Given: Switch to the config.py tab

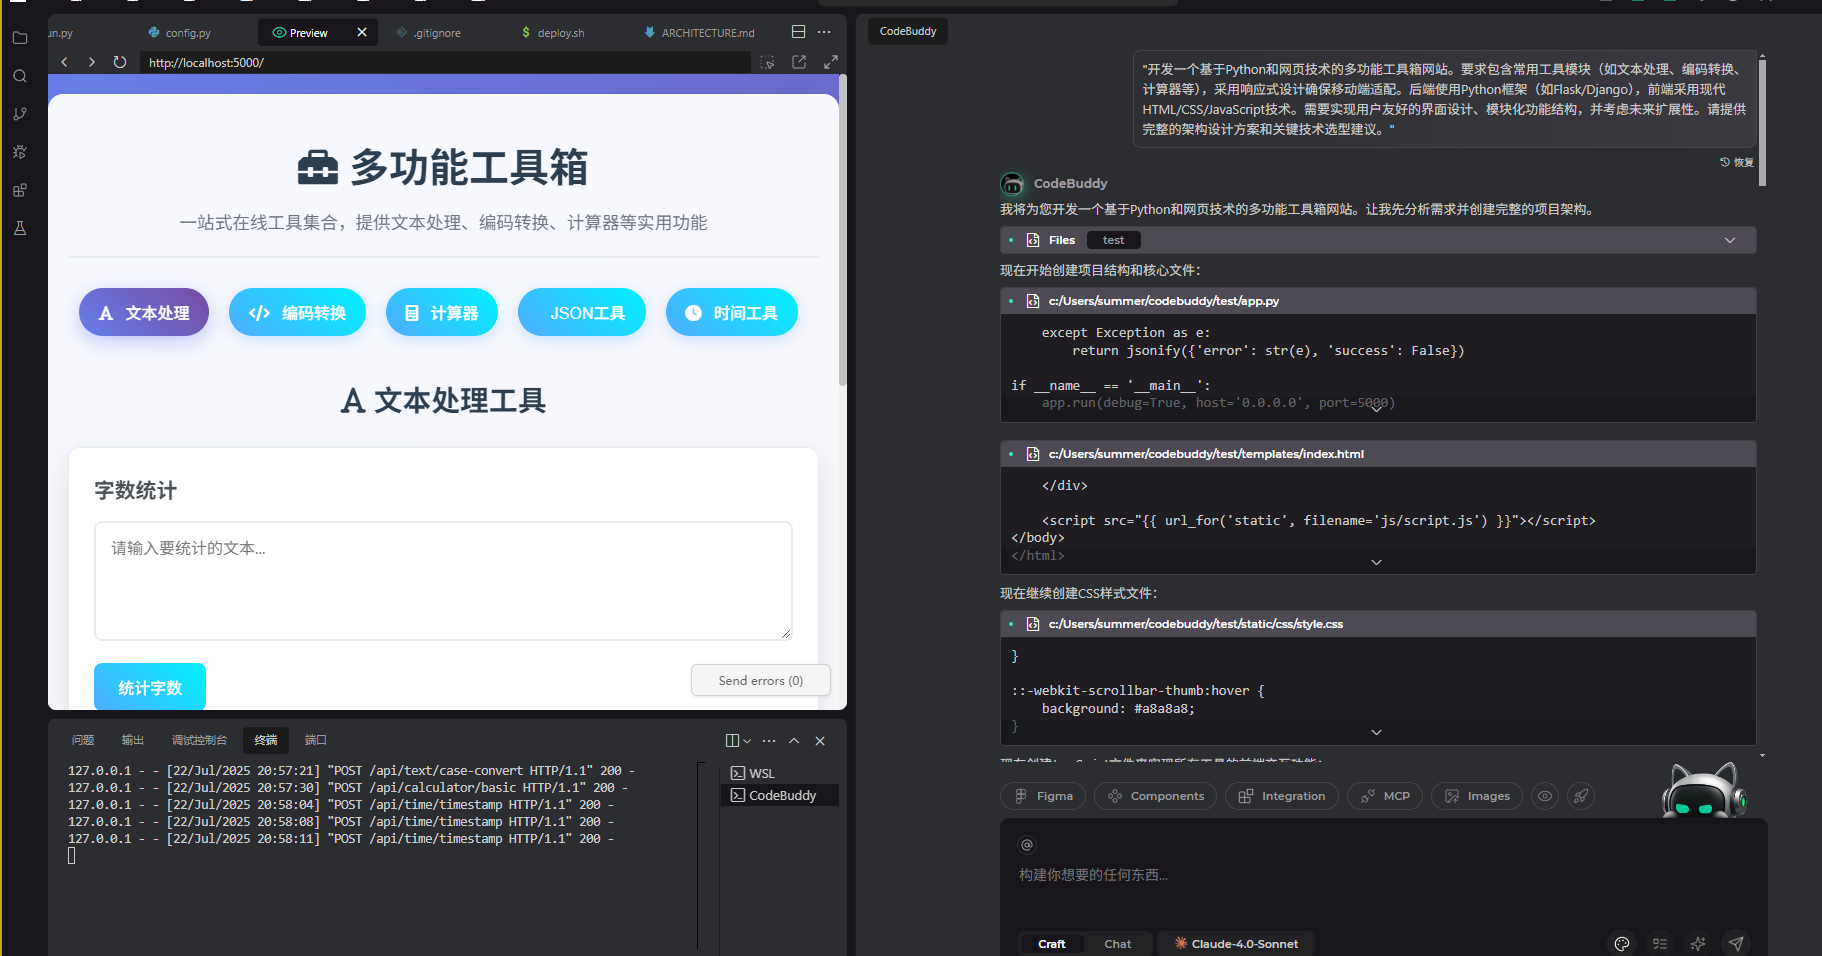Looking at the screenshot, I should click(x=179, y=33).
